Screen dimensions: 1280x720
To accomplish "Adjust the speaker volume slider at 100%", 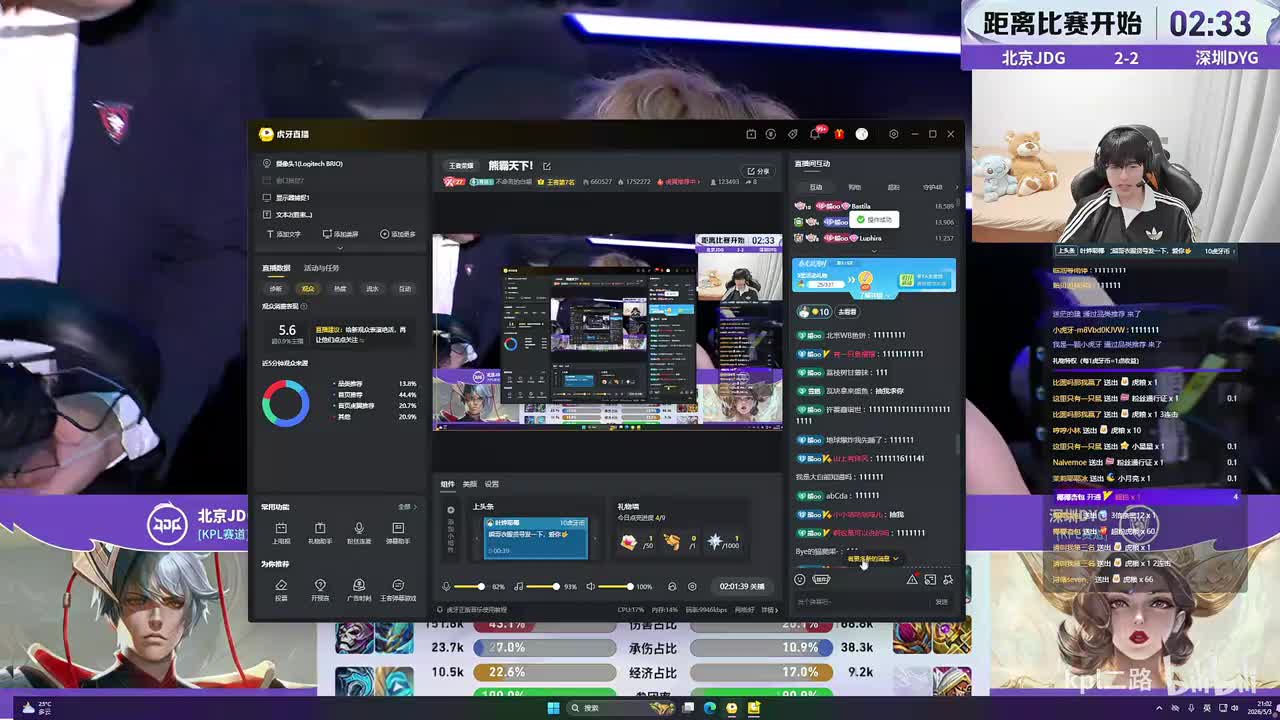I will [x=615, y=586].
